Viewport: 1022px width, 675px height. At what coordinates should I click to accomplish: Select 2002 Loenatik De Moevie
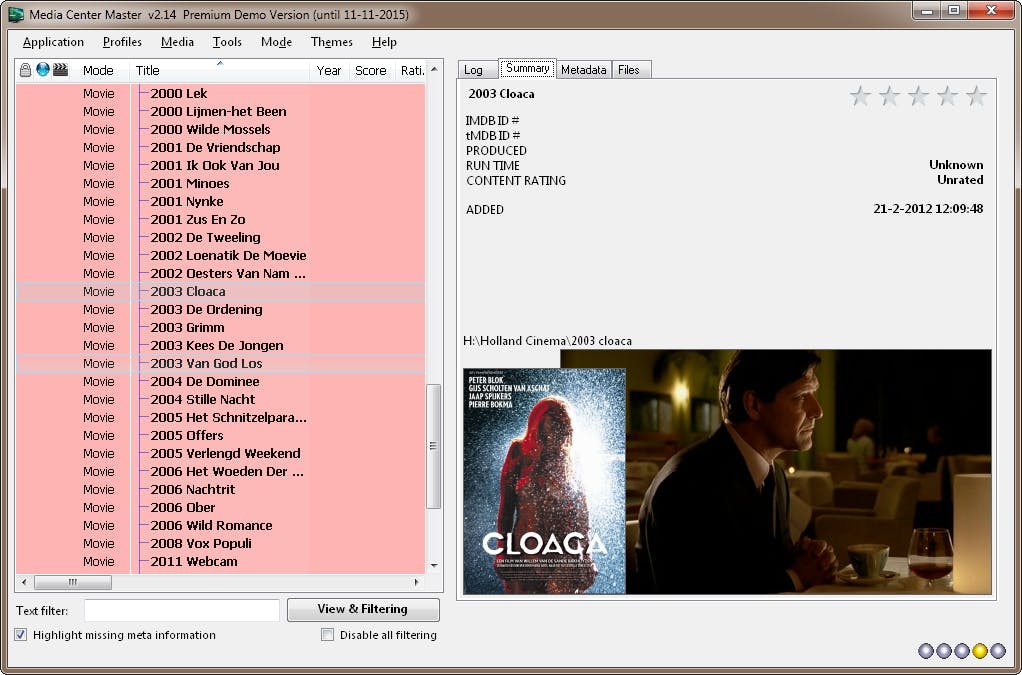tap(220, 255)
